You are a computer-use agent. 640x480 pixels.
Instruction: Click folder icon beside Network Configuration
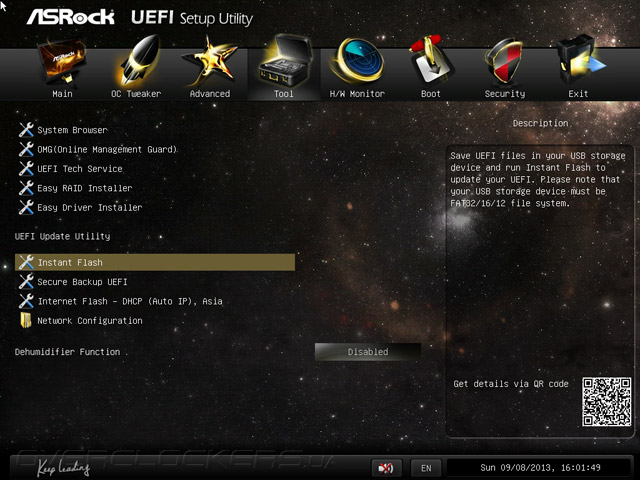click(x=26, y=320)
